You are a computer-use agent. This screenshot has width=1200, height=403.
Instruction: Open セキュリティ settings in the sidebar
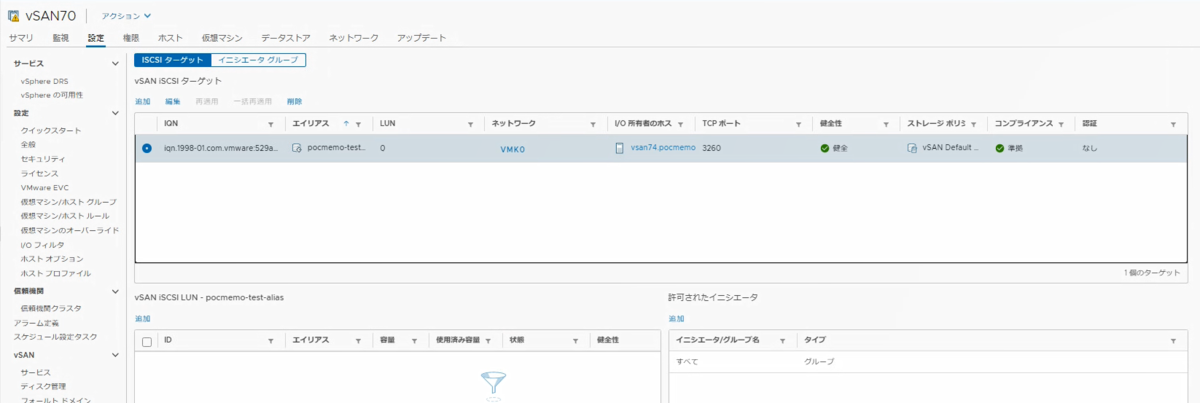(x=43, y=159)
